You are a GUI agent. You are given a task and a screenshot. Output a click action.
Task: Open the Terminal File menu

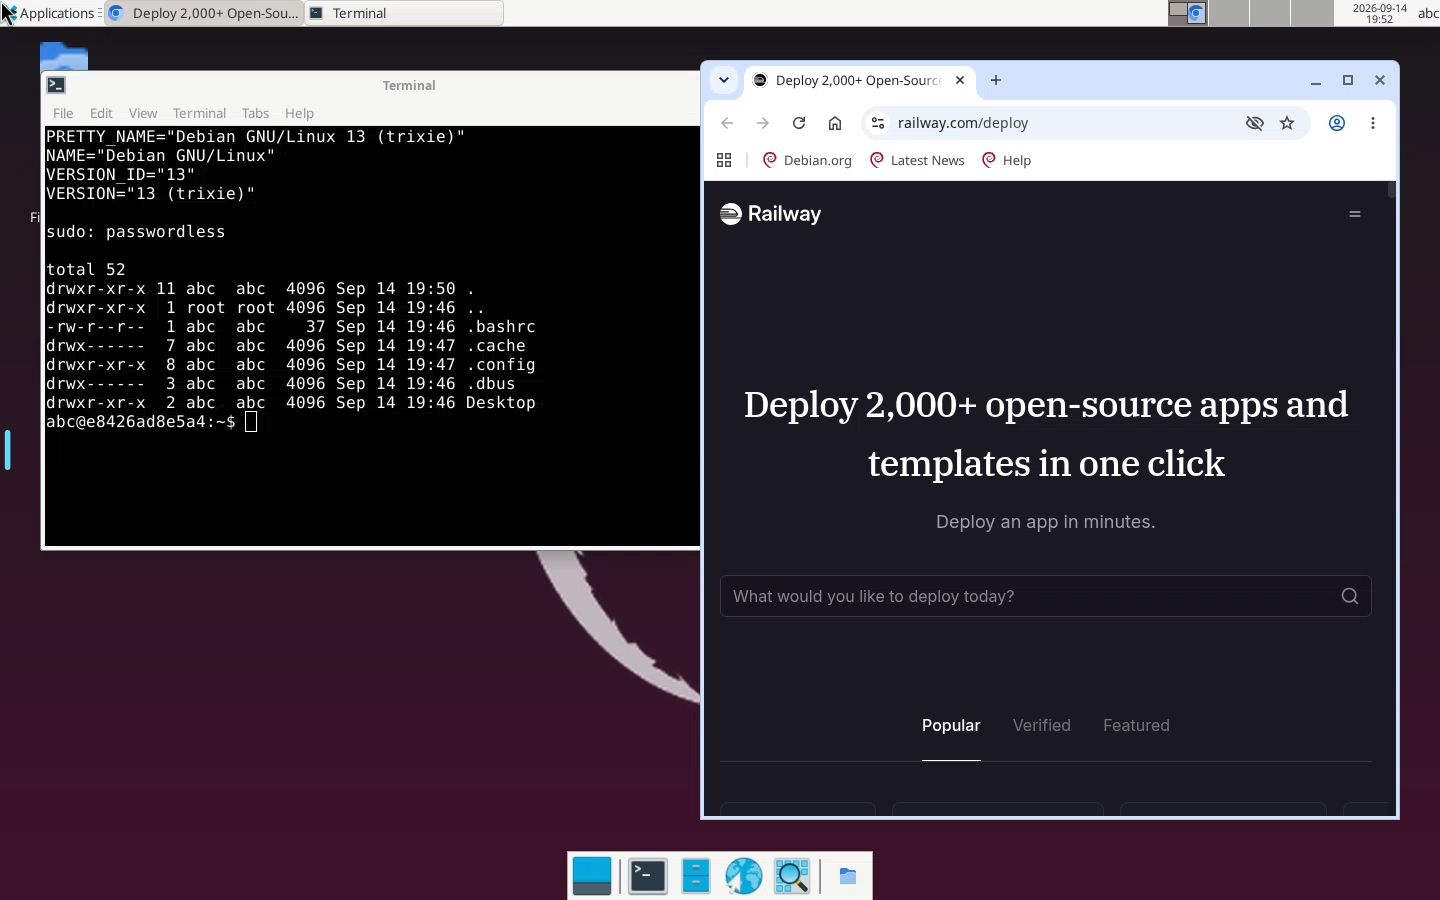(x=63, y=113)
